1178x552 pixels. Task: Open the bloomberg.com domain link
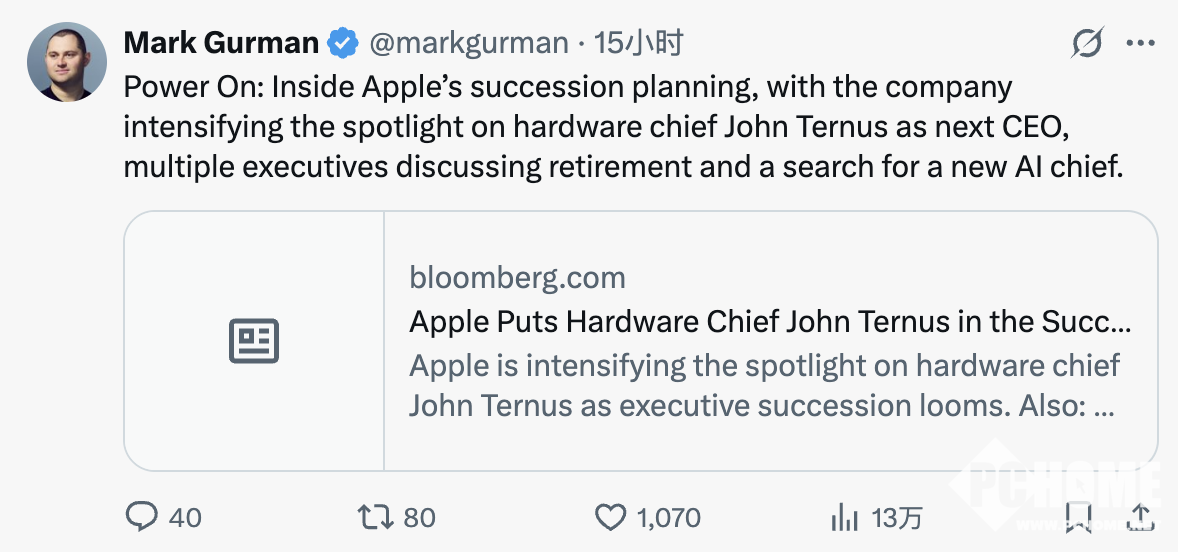[x=517, y=277]
